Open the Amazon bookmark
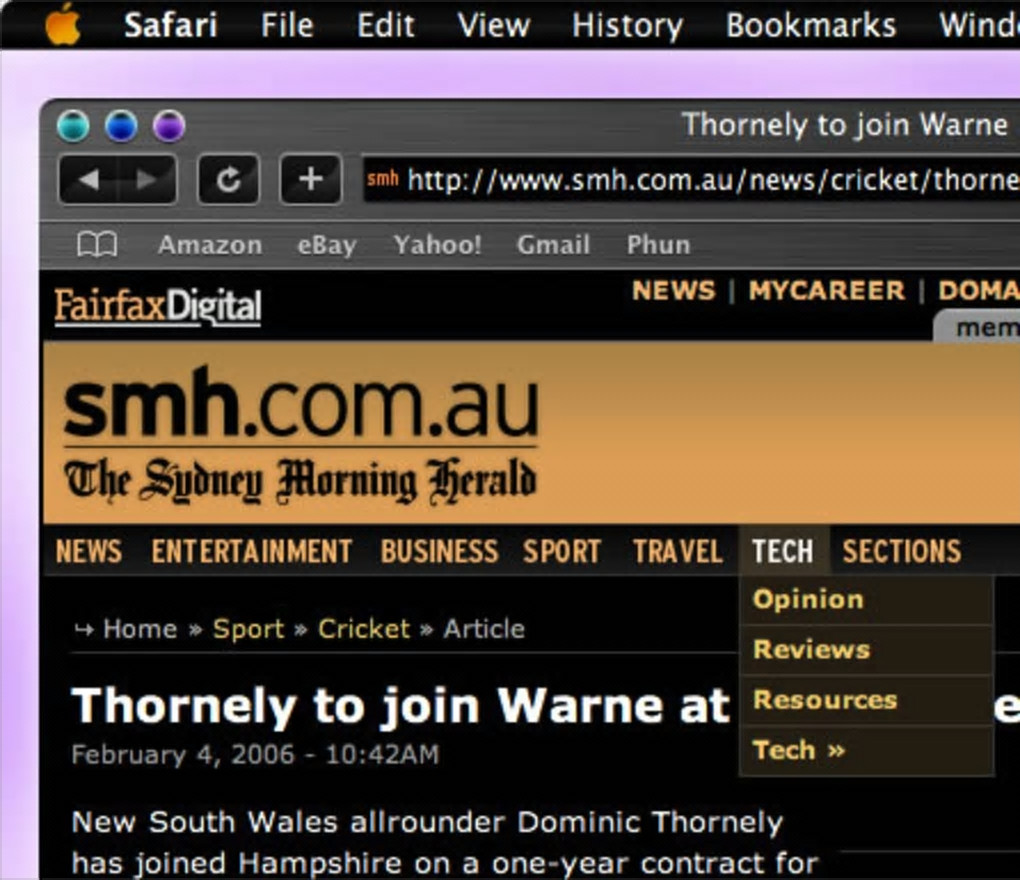The height and width of the screenshot is (880, 1020). [210, 245]
